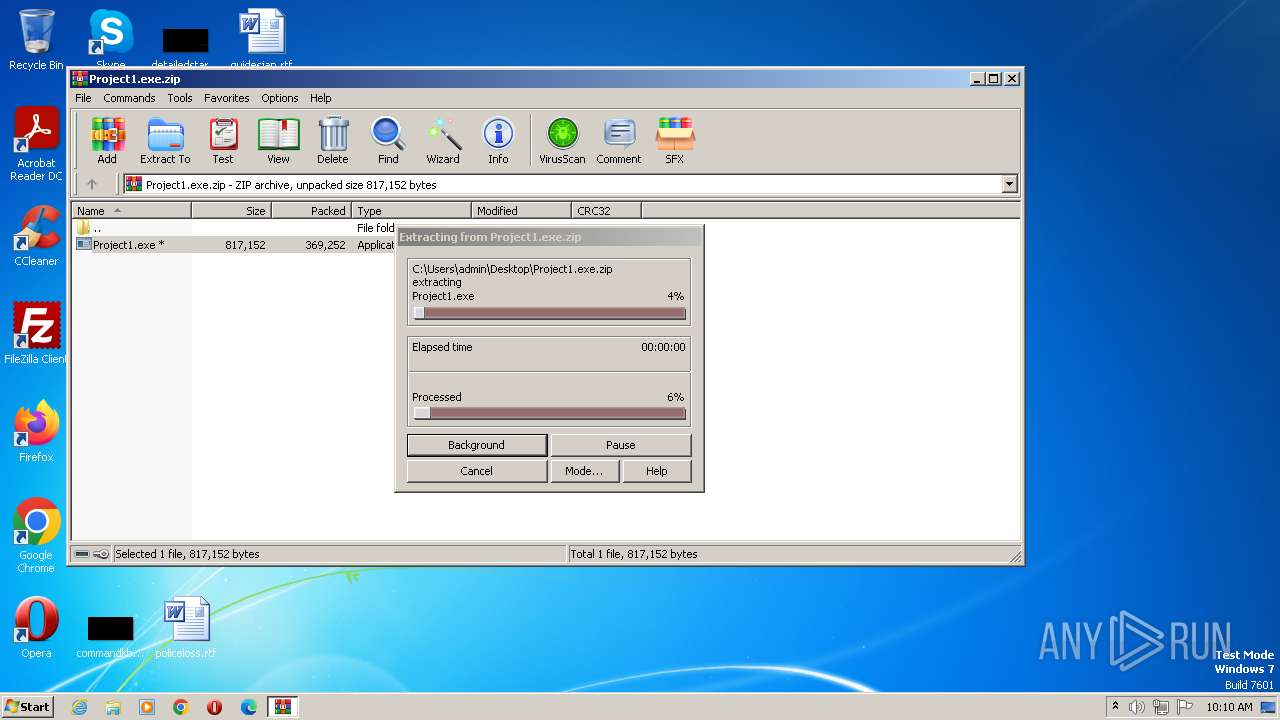Sort by Size column header
Image resolution: width=1280 pixels, height=720 pixels.
231,210
